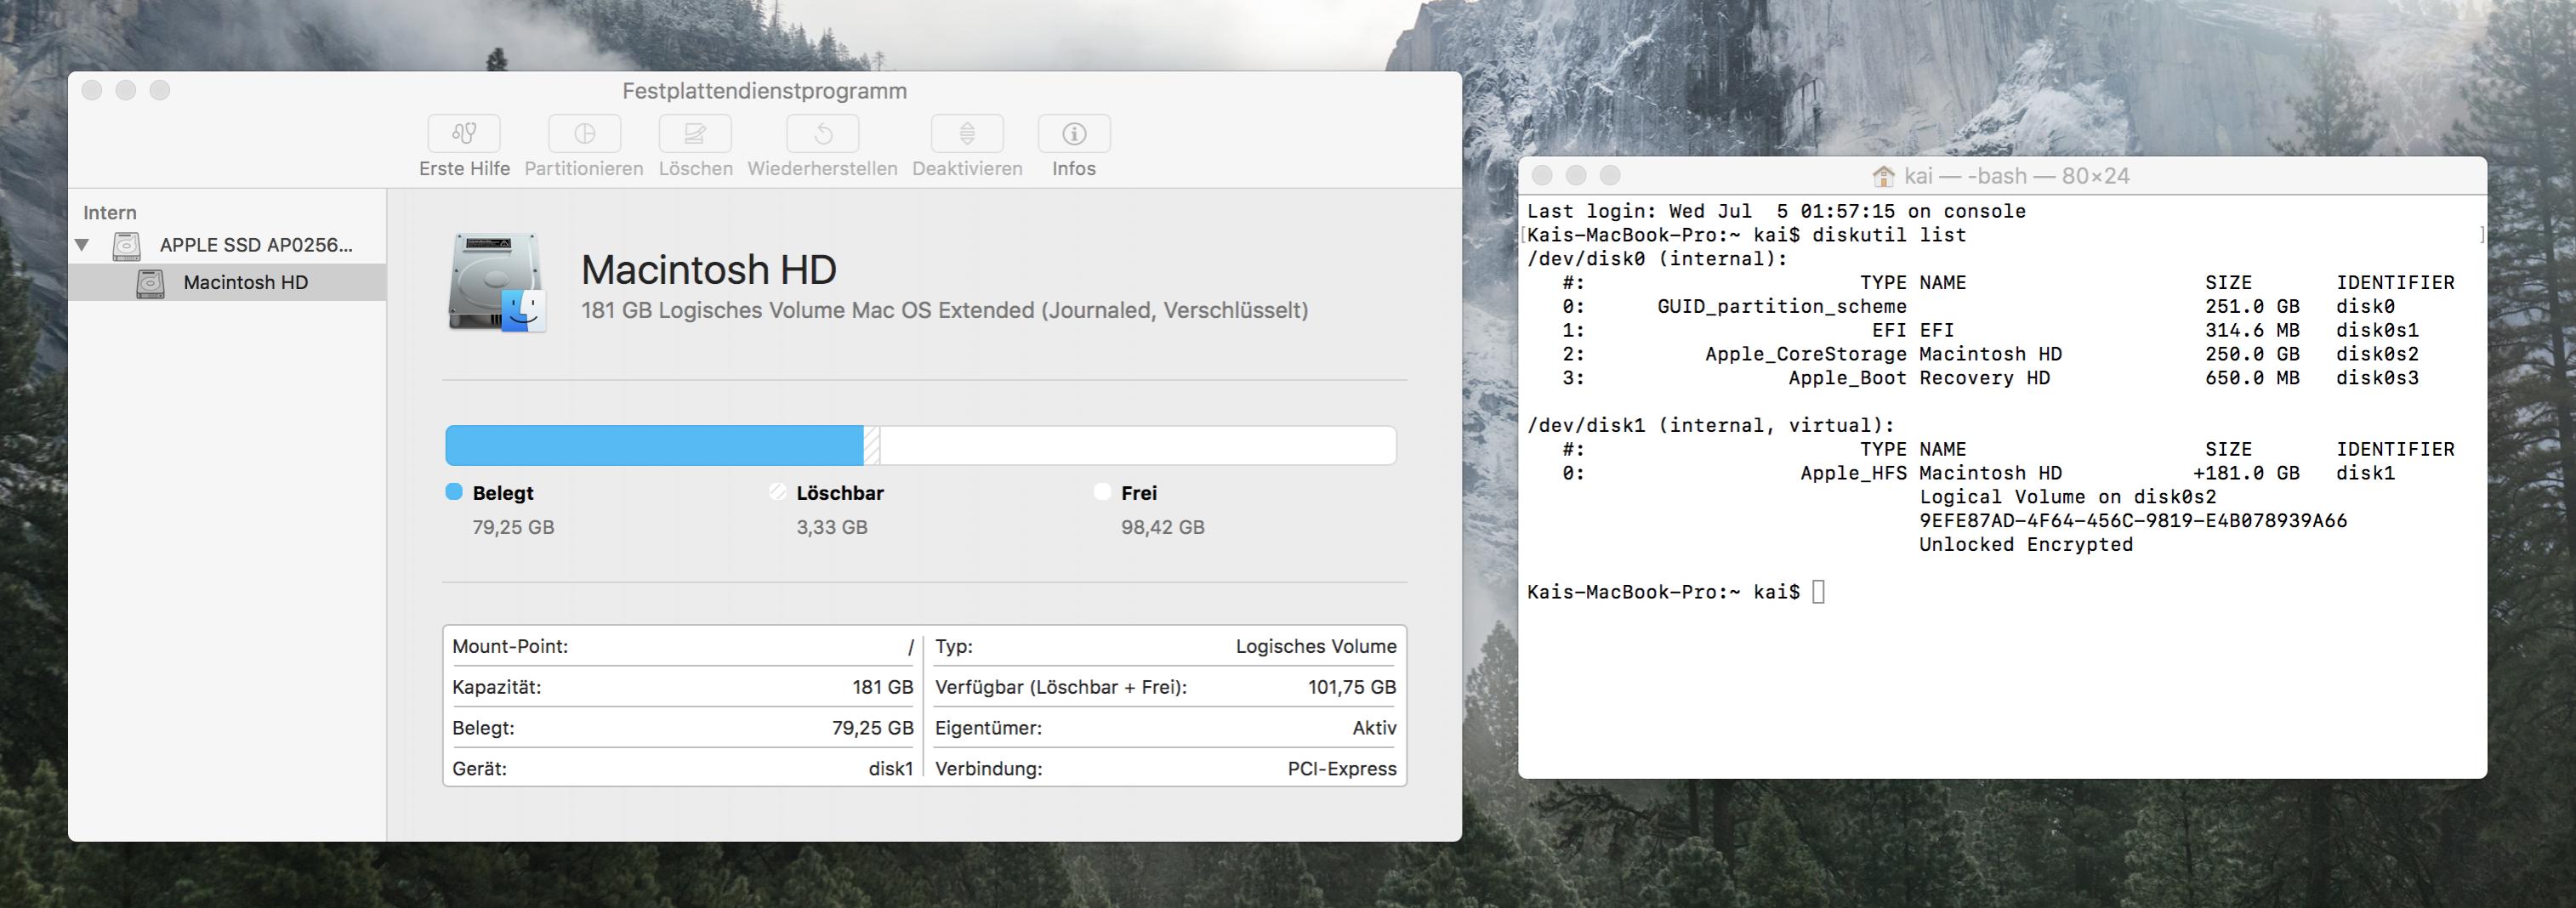Click the 181 GB Logisches Volume subtitle

tap(945, 310)
